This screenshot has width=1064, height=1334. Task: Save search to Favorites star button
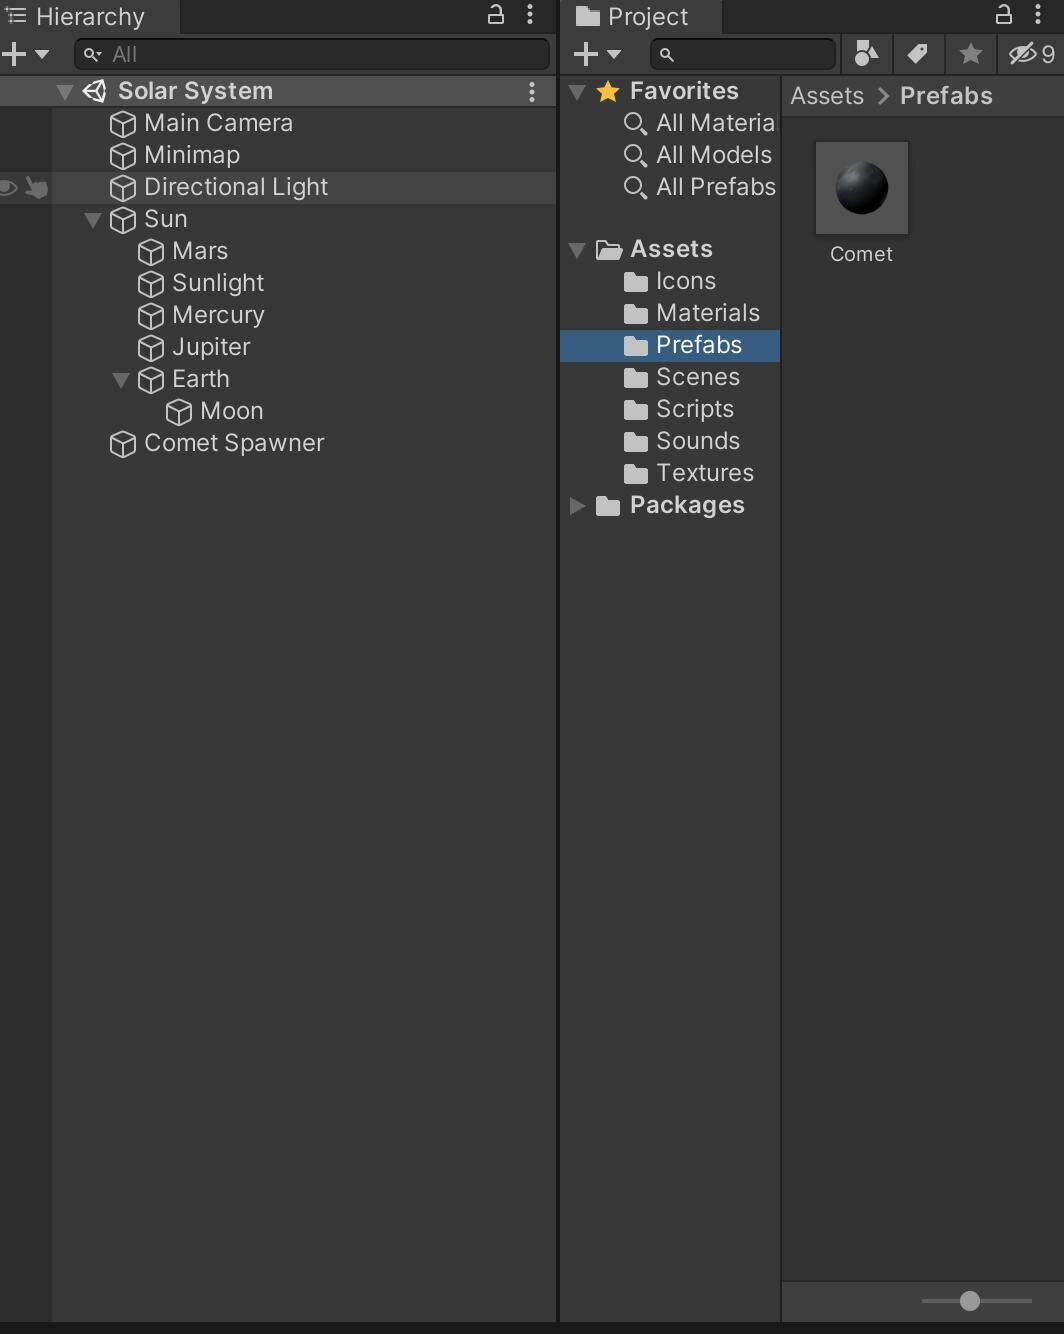(x=970, y=54)
